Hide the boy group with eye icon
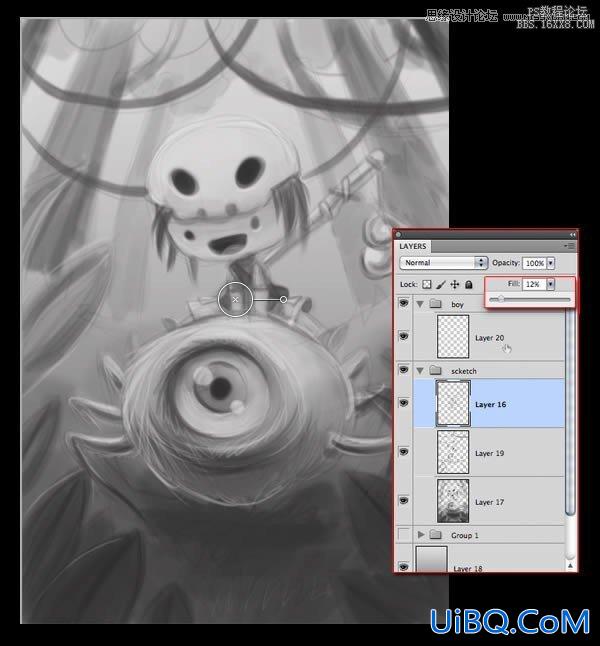Image resolution: width=600 pixels, height=646 pixels. 404,303
